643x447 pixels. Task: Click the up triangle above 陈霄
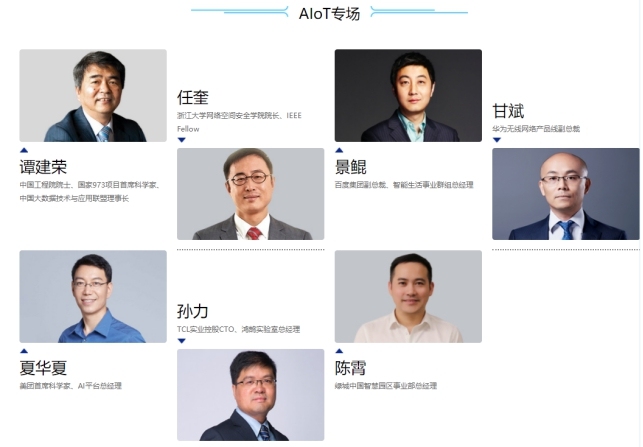click(339, 351)
